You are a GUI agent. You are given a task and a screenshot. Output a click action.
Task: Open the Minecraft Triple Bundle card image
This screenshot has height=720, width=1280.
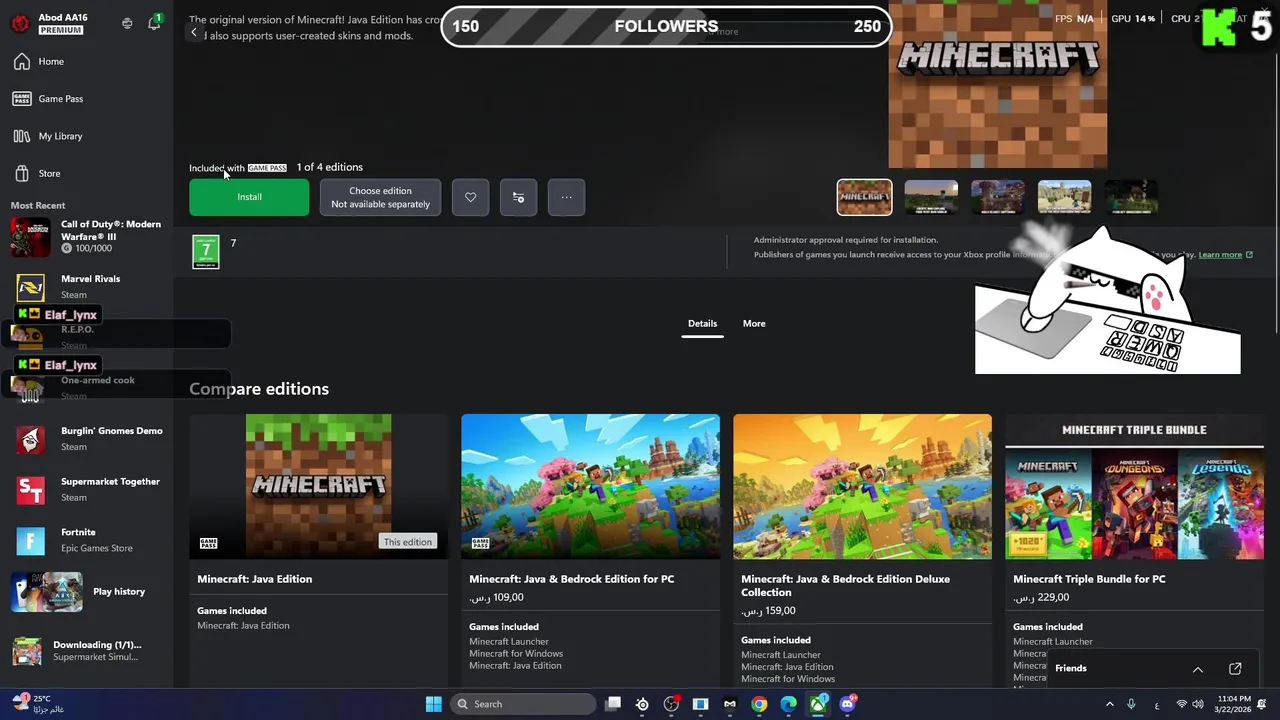[x=1134, y=486]
